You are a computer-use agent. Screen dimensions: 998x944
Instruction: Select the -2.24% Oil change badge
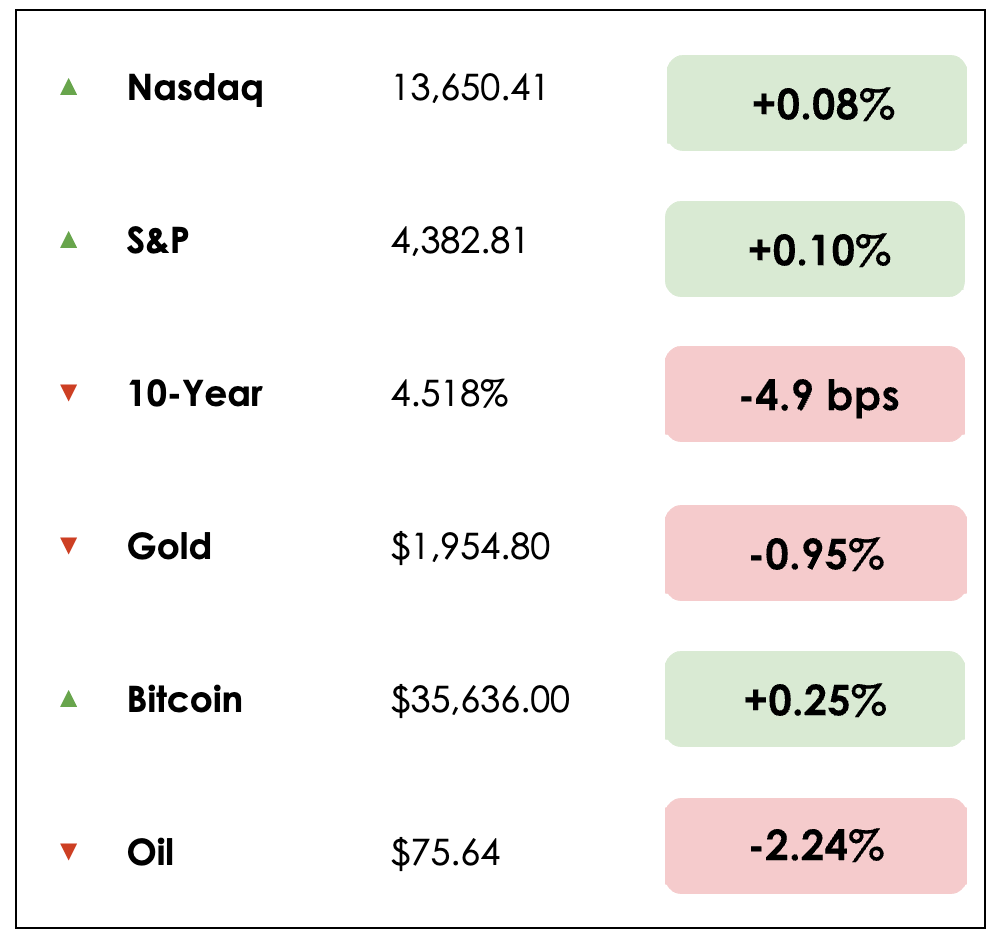(x=816, y=846)
